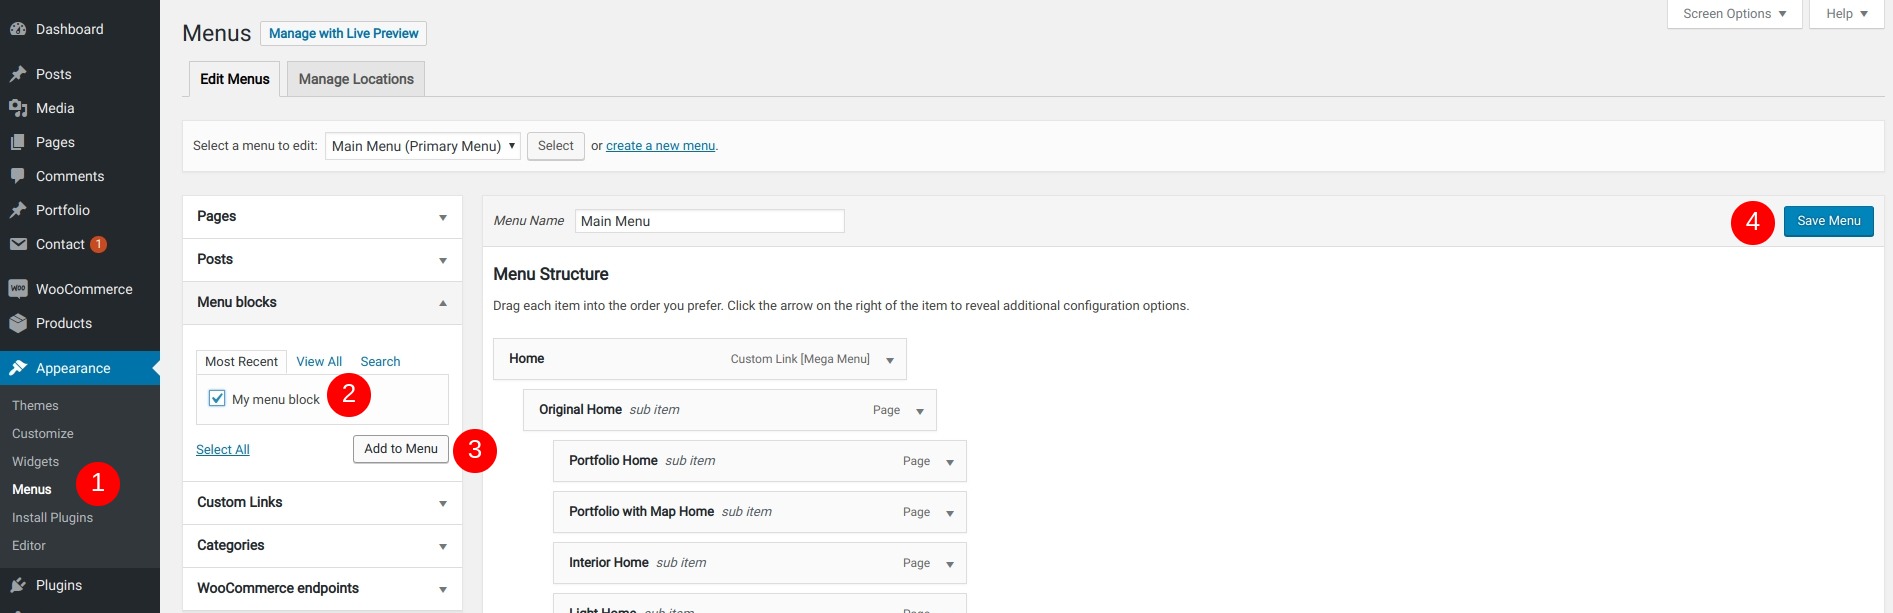
Task: Expand Portfolio with Map Home options
Action: (950, 513)
